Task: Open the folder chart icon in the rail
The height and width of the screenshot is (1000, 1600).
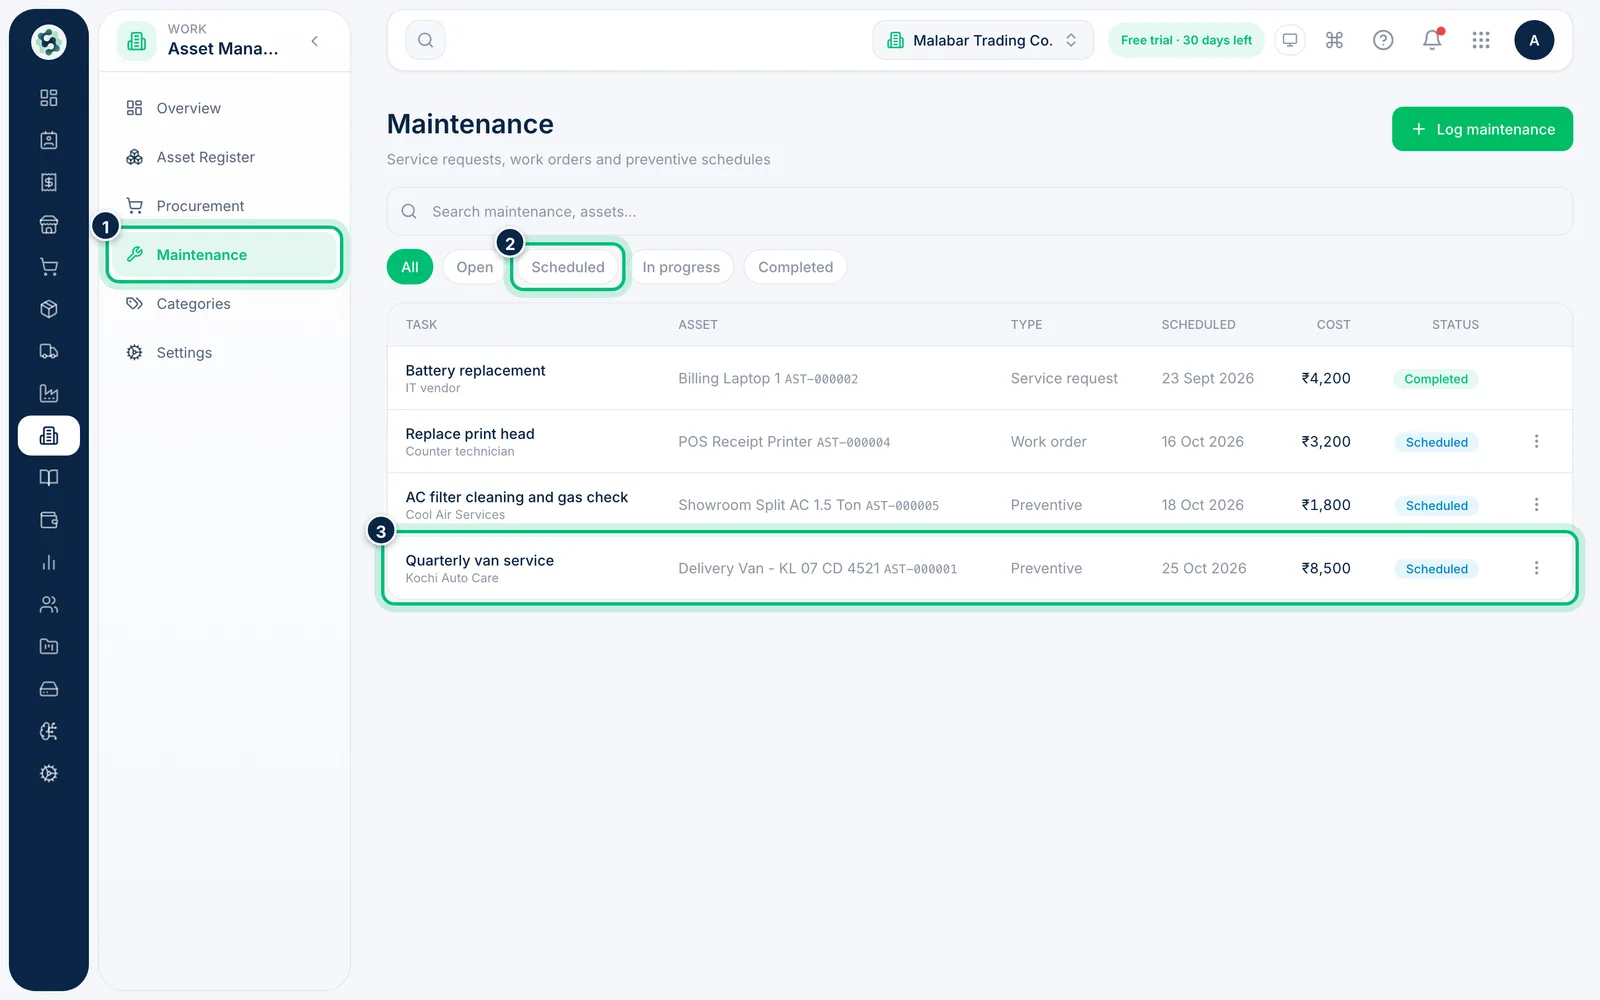Action: tap(48, 647)
